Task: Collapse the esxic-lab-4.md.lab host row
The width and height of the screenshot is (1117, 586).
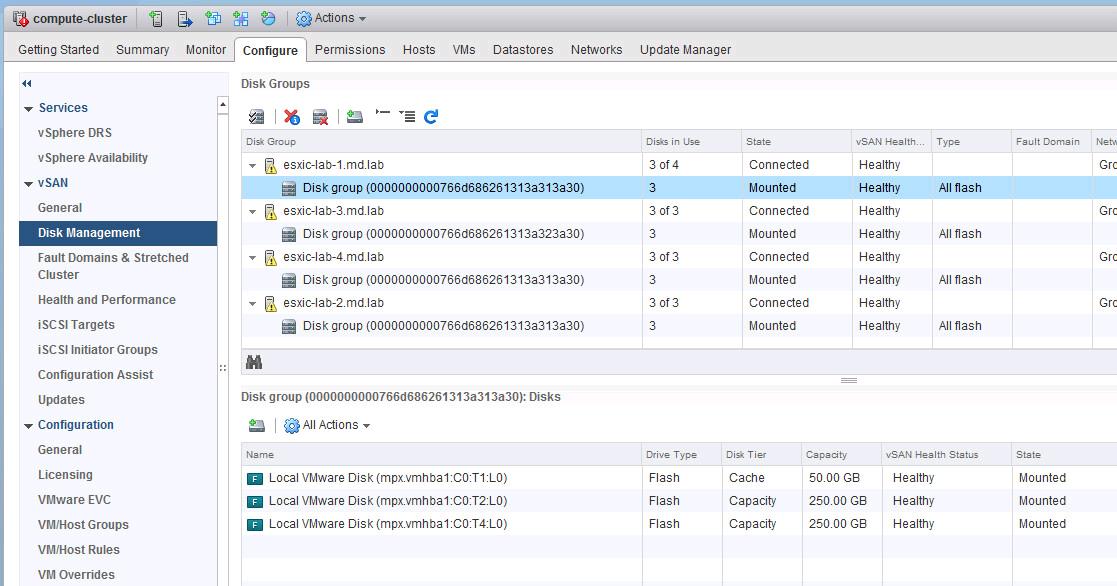Action: pos(252,257)
